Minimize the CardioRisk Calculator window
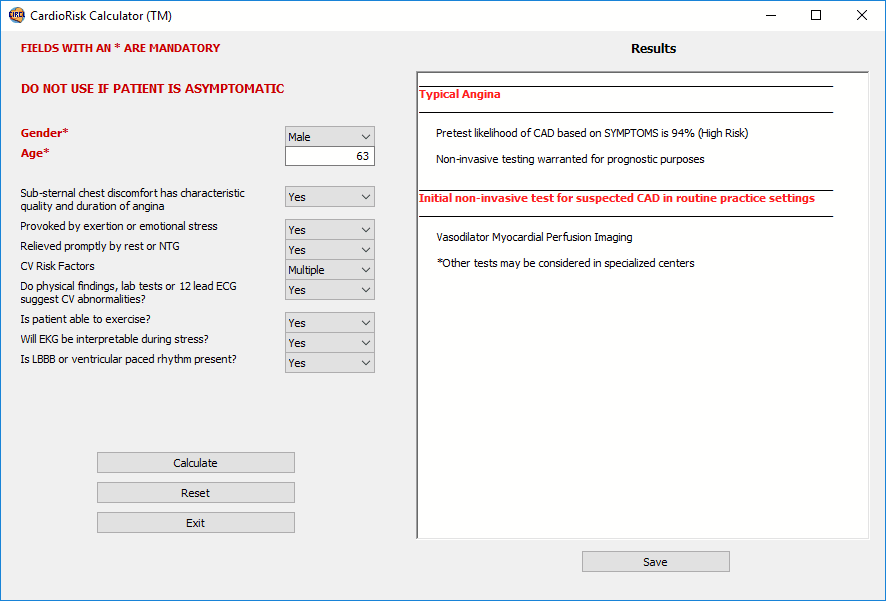The height and width of the screenshot is (601, 886). (771, 15)
